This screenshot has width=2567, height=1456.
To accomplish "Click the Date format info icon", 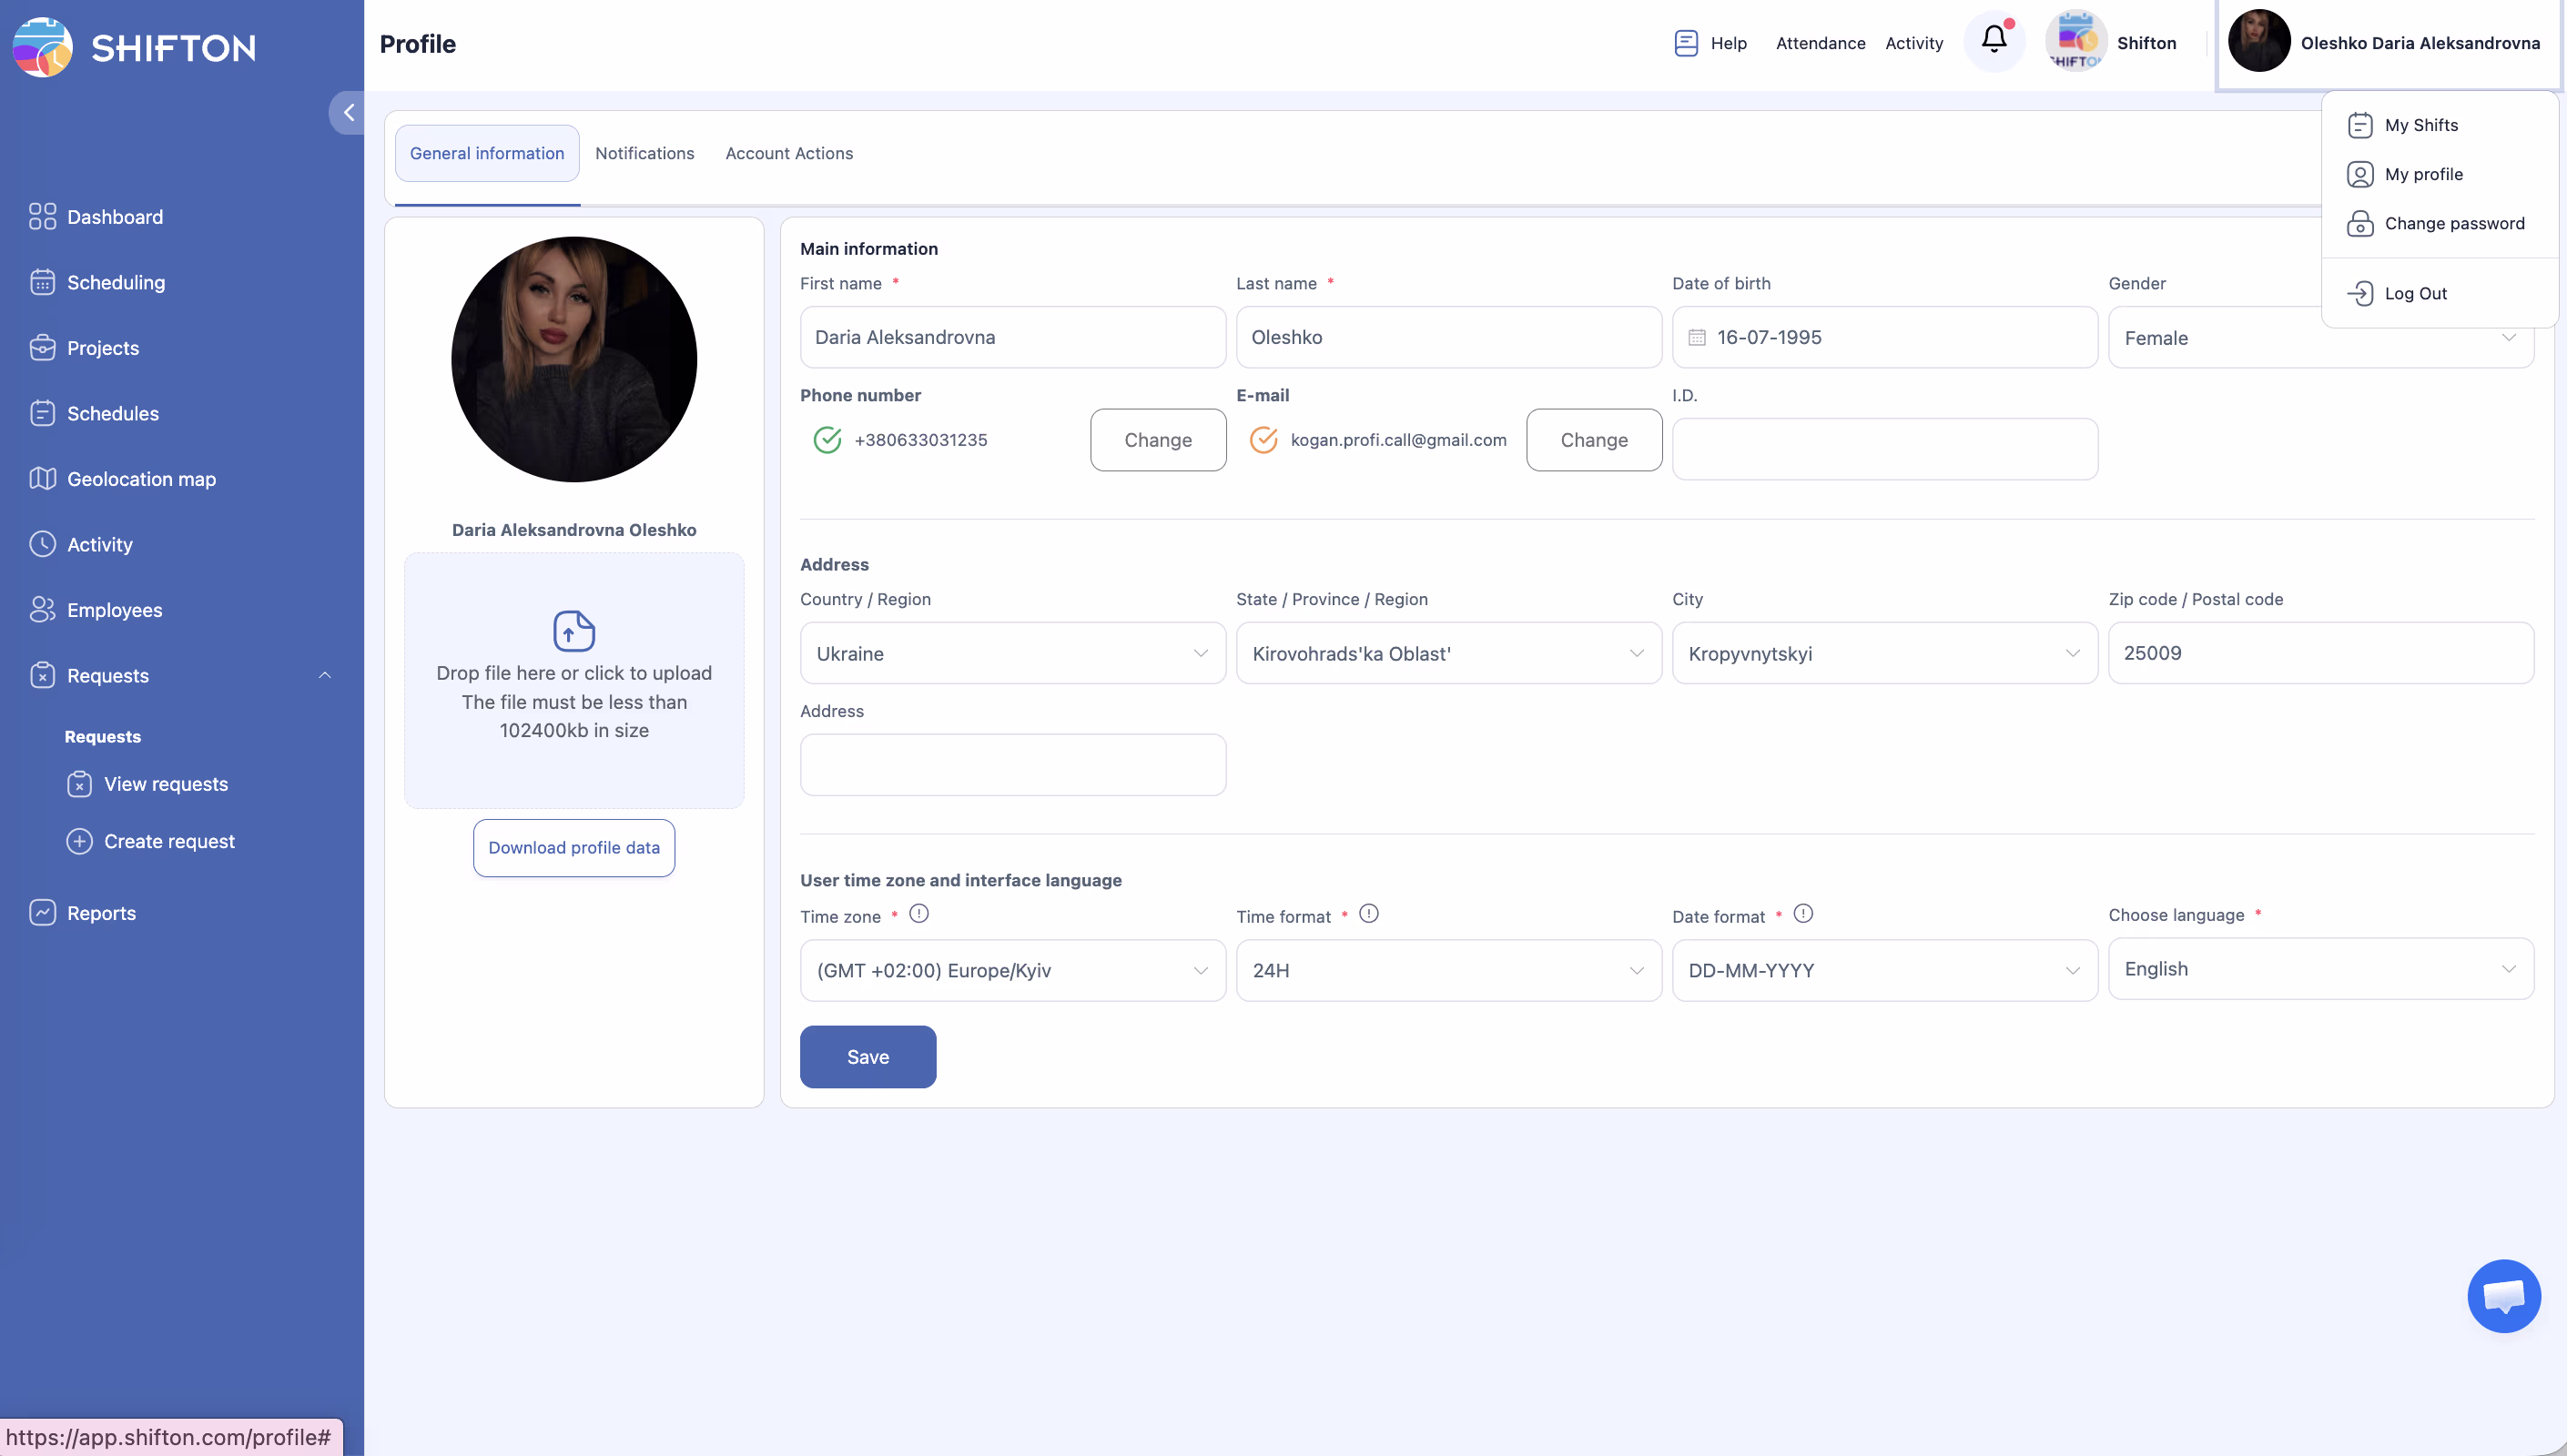I will pos(1803,914).
